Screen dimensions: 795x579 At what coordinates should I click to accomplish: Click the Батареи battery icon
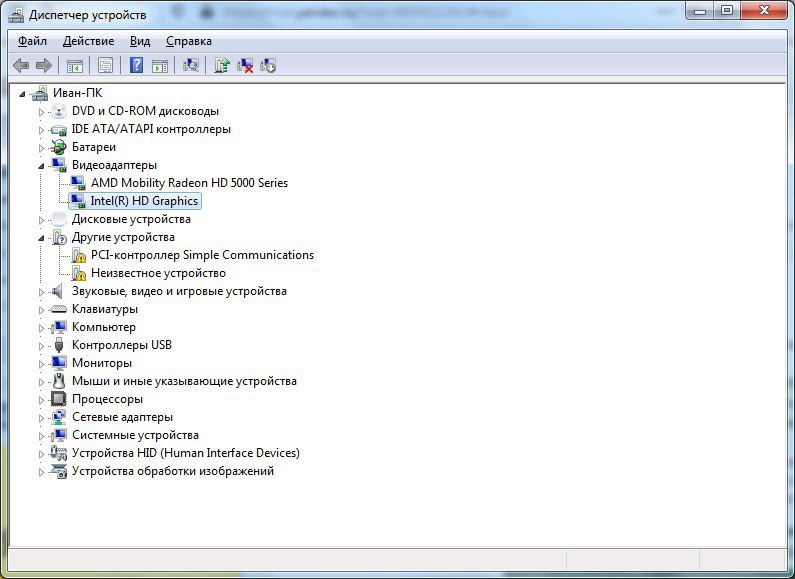[x=59, y=147]
